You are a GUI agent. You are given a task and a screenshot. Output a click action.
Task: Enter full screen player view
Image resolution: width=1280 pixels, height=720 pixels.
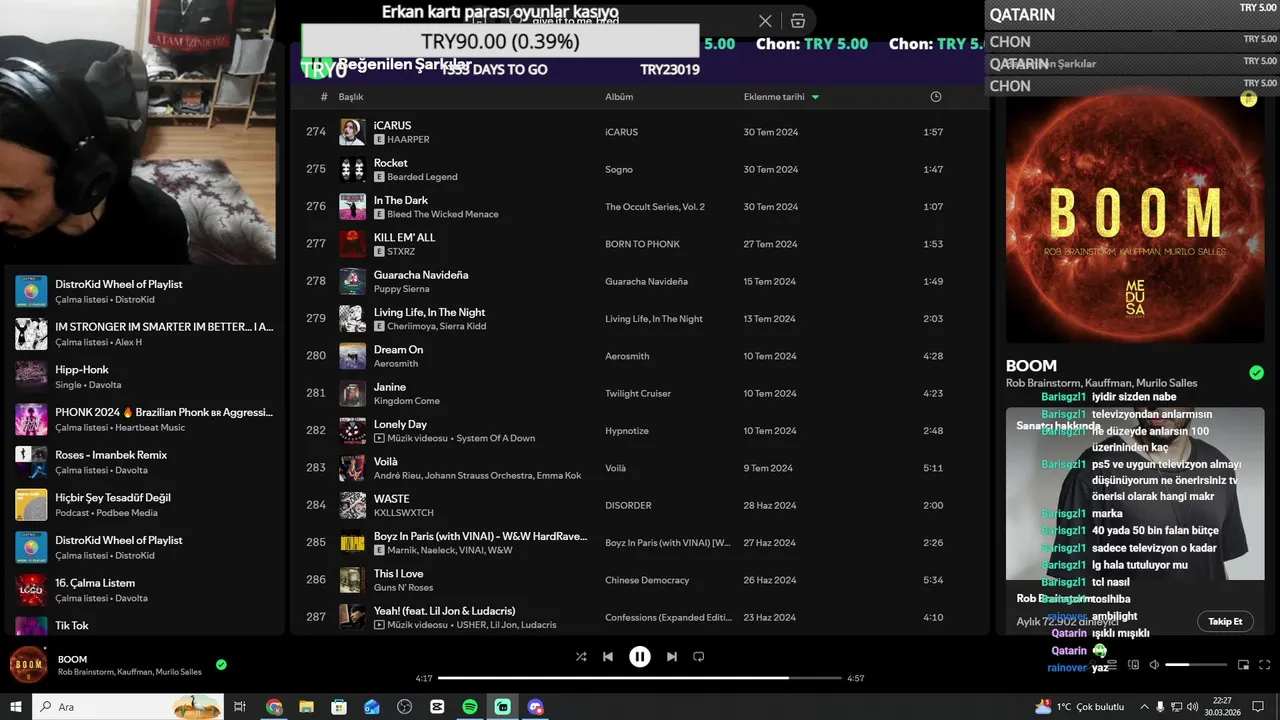click(1265, 665)
